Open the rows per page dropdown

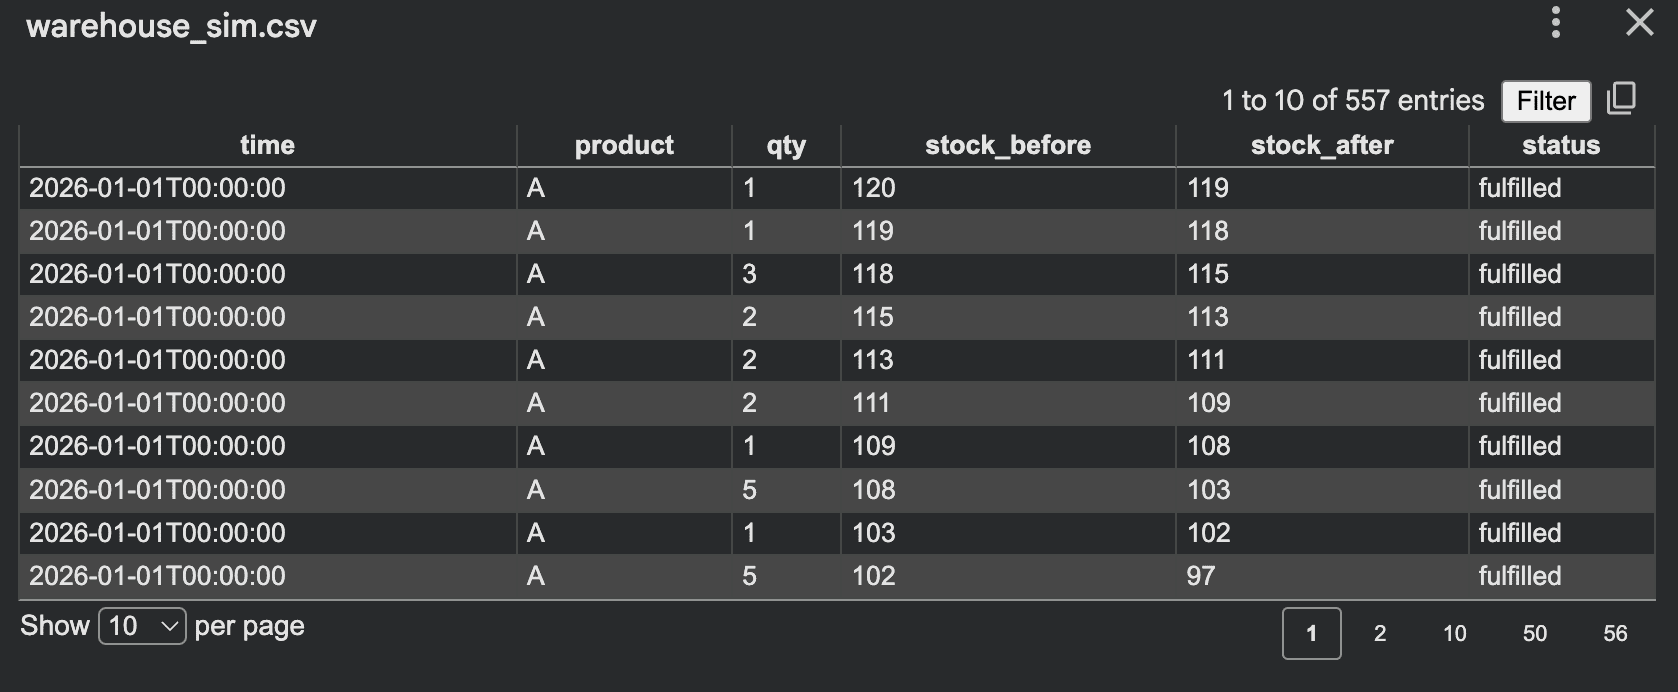(x=142, y=627)
